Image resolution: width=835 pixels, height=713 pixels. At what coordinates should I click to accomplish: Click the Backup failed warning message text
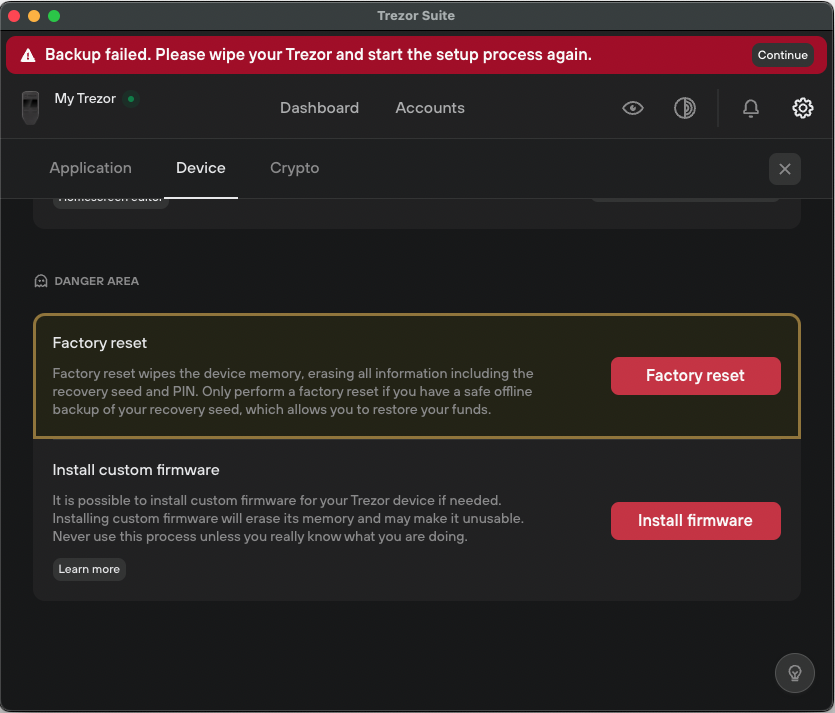318,55
